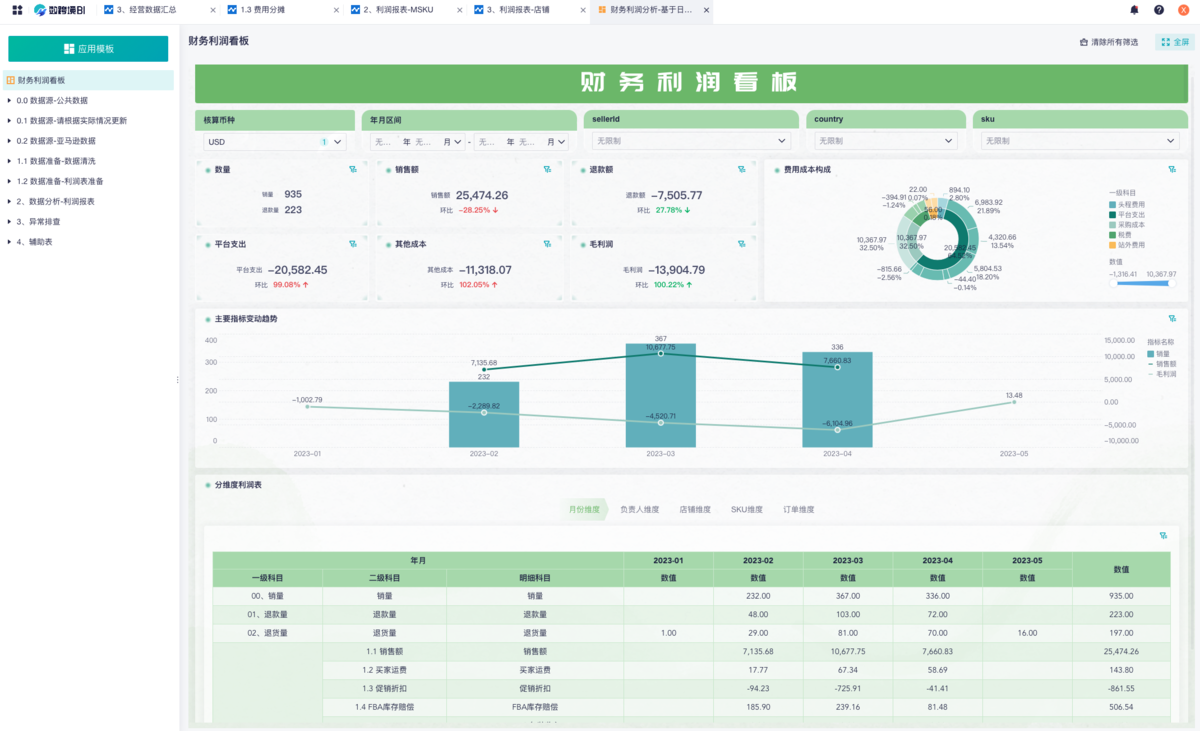Click the notification bell icon

[1134, 10]
